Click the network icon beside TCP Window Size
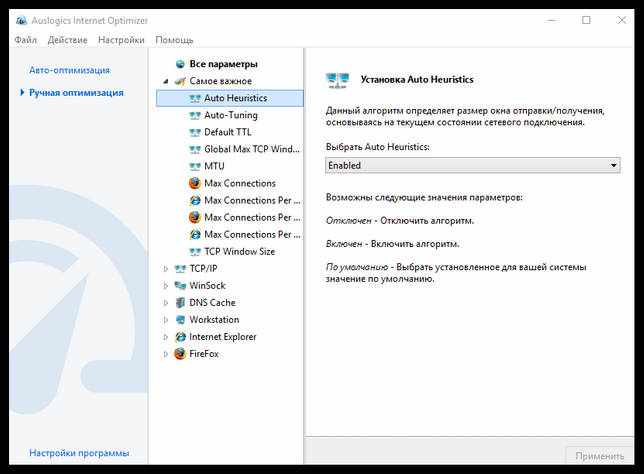 (195, 251)
